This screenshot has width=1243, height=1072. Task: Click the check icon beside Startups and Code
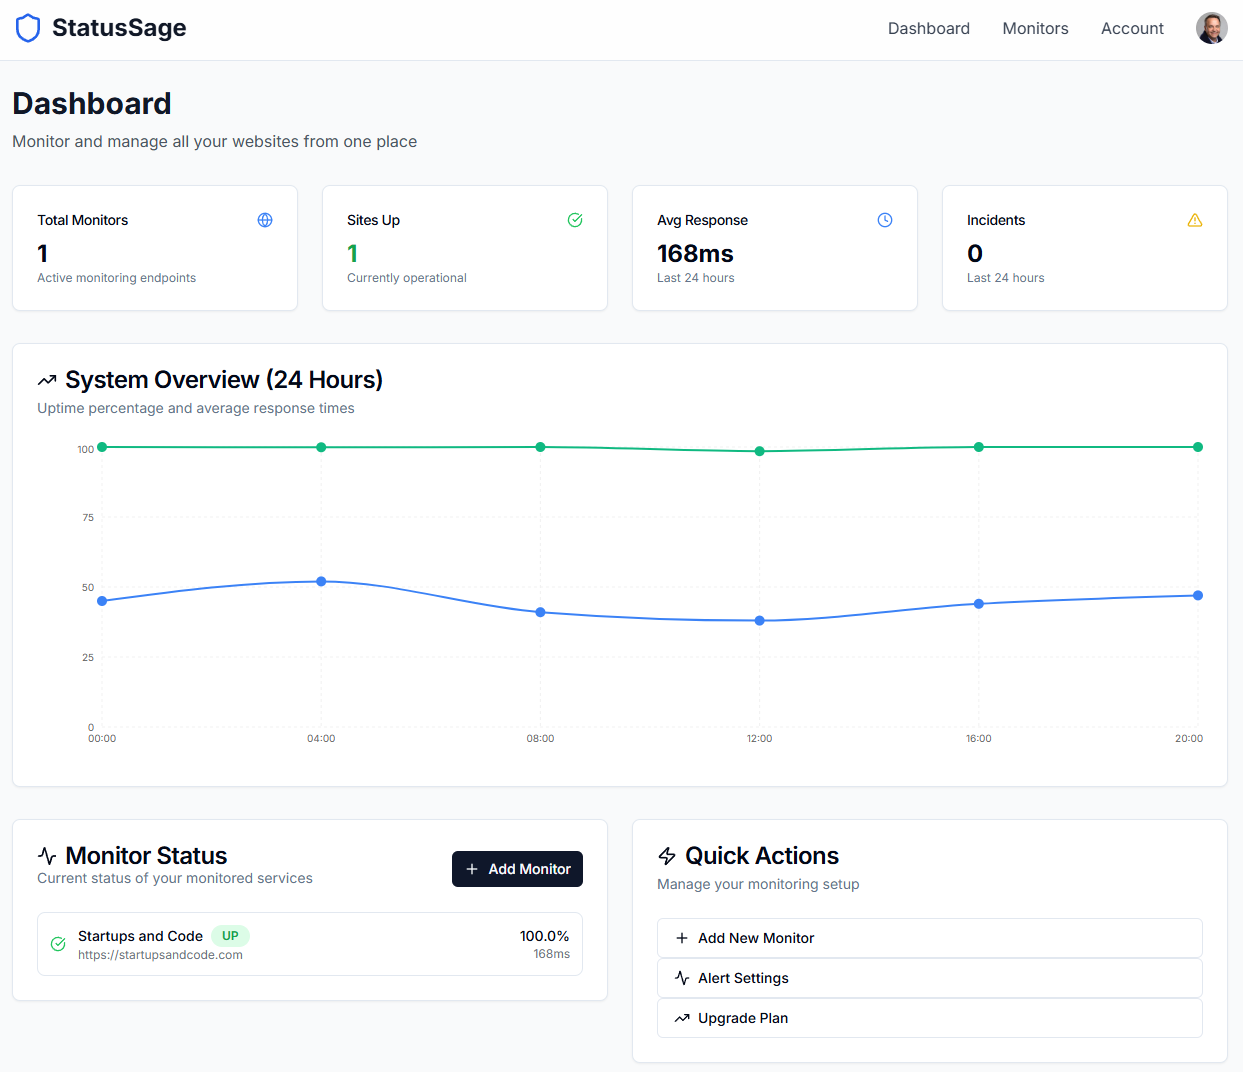tap(58, 944)
